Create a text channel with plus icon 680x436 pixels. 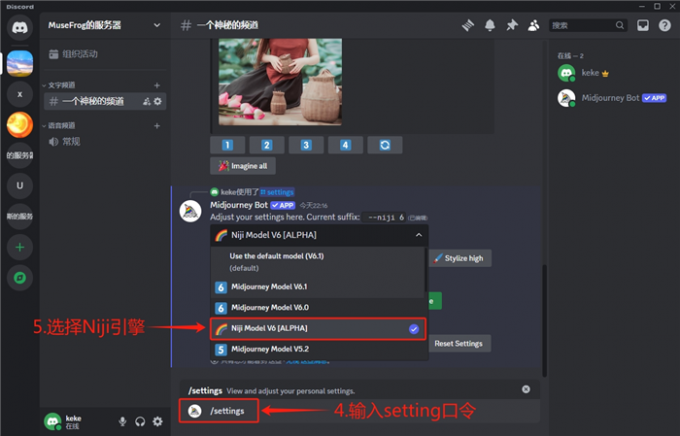pos(157,85)
